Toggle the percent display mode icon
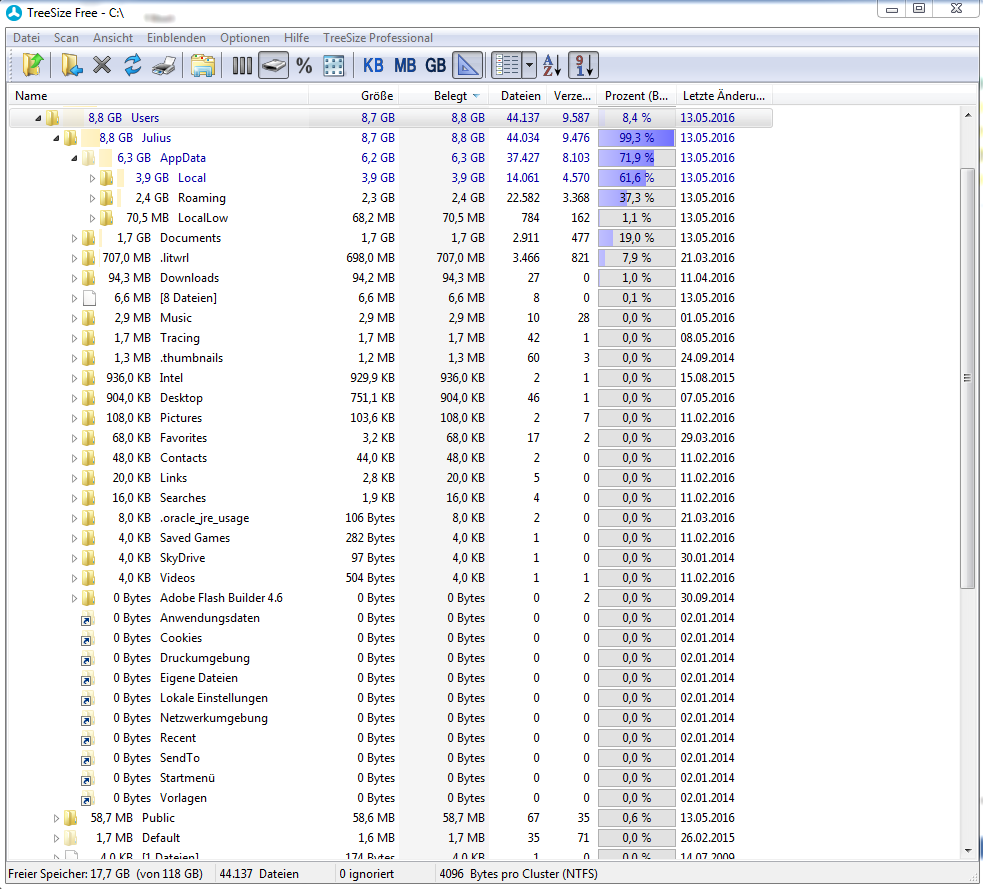 pyautogui.click(x=304, y=65)
